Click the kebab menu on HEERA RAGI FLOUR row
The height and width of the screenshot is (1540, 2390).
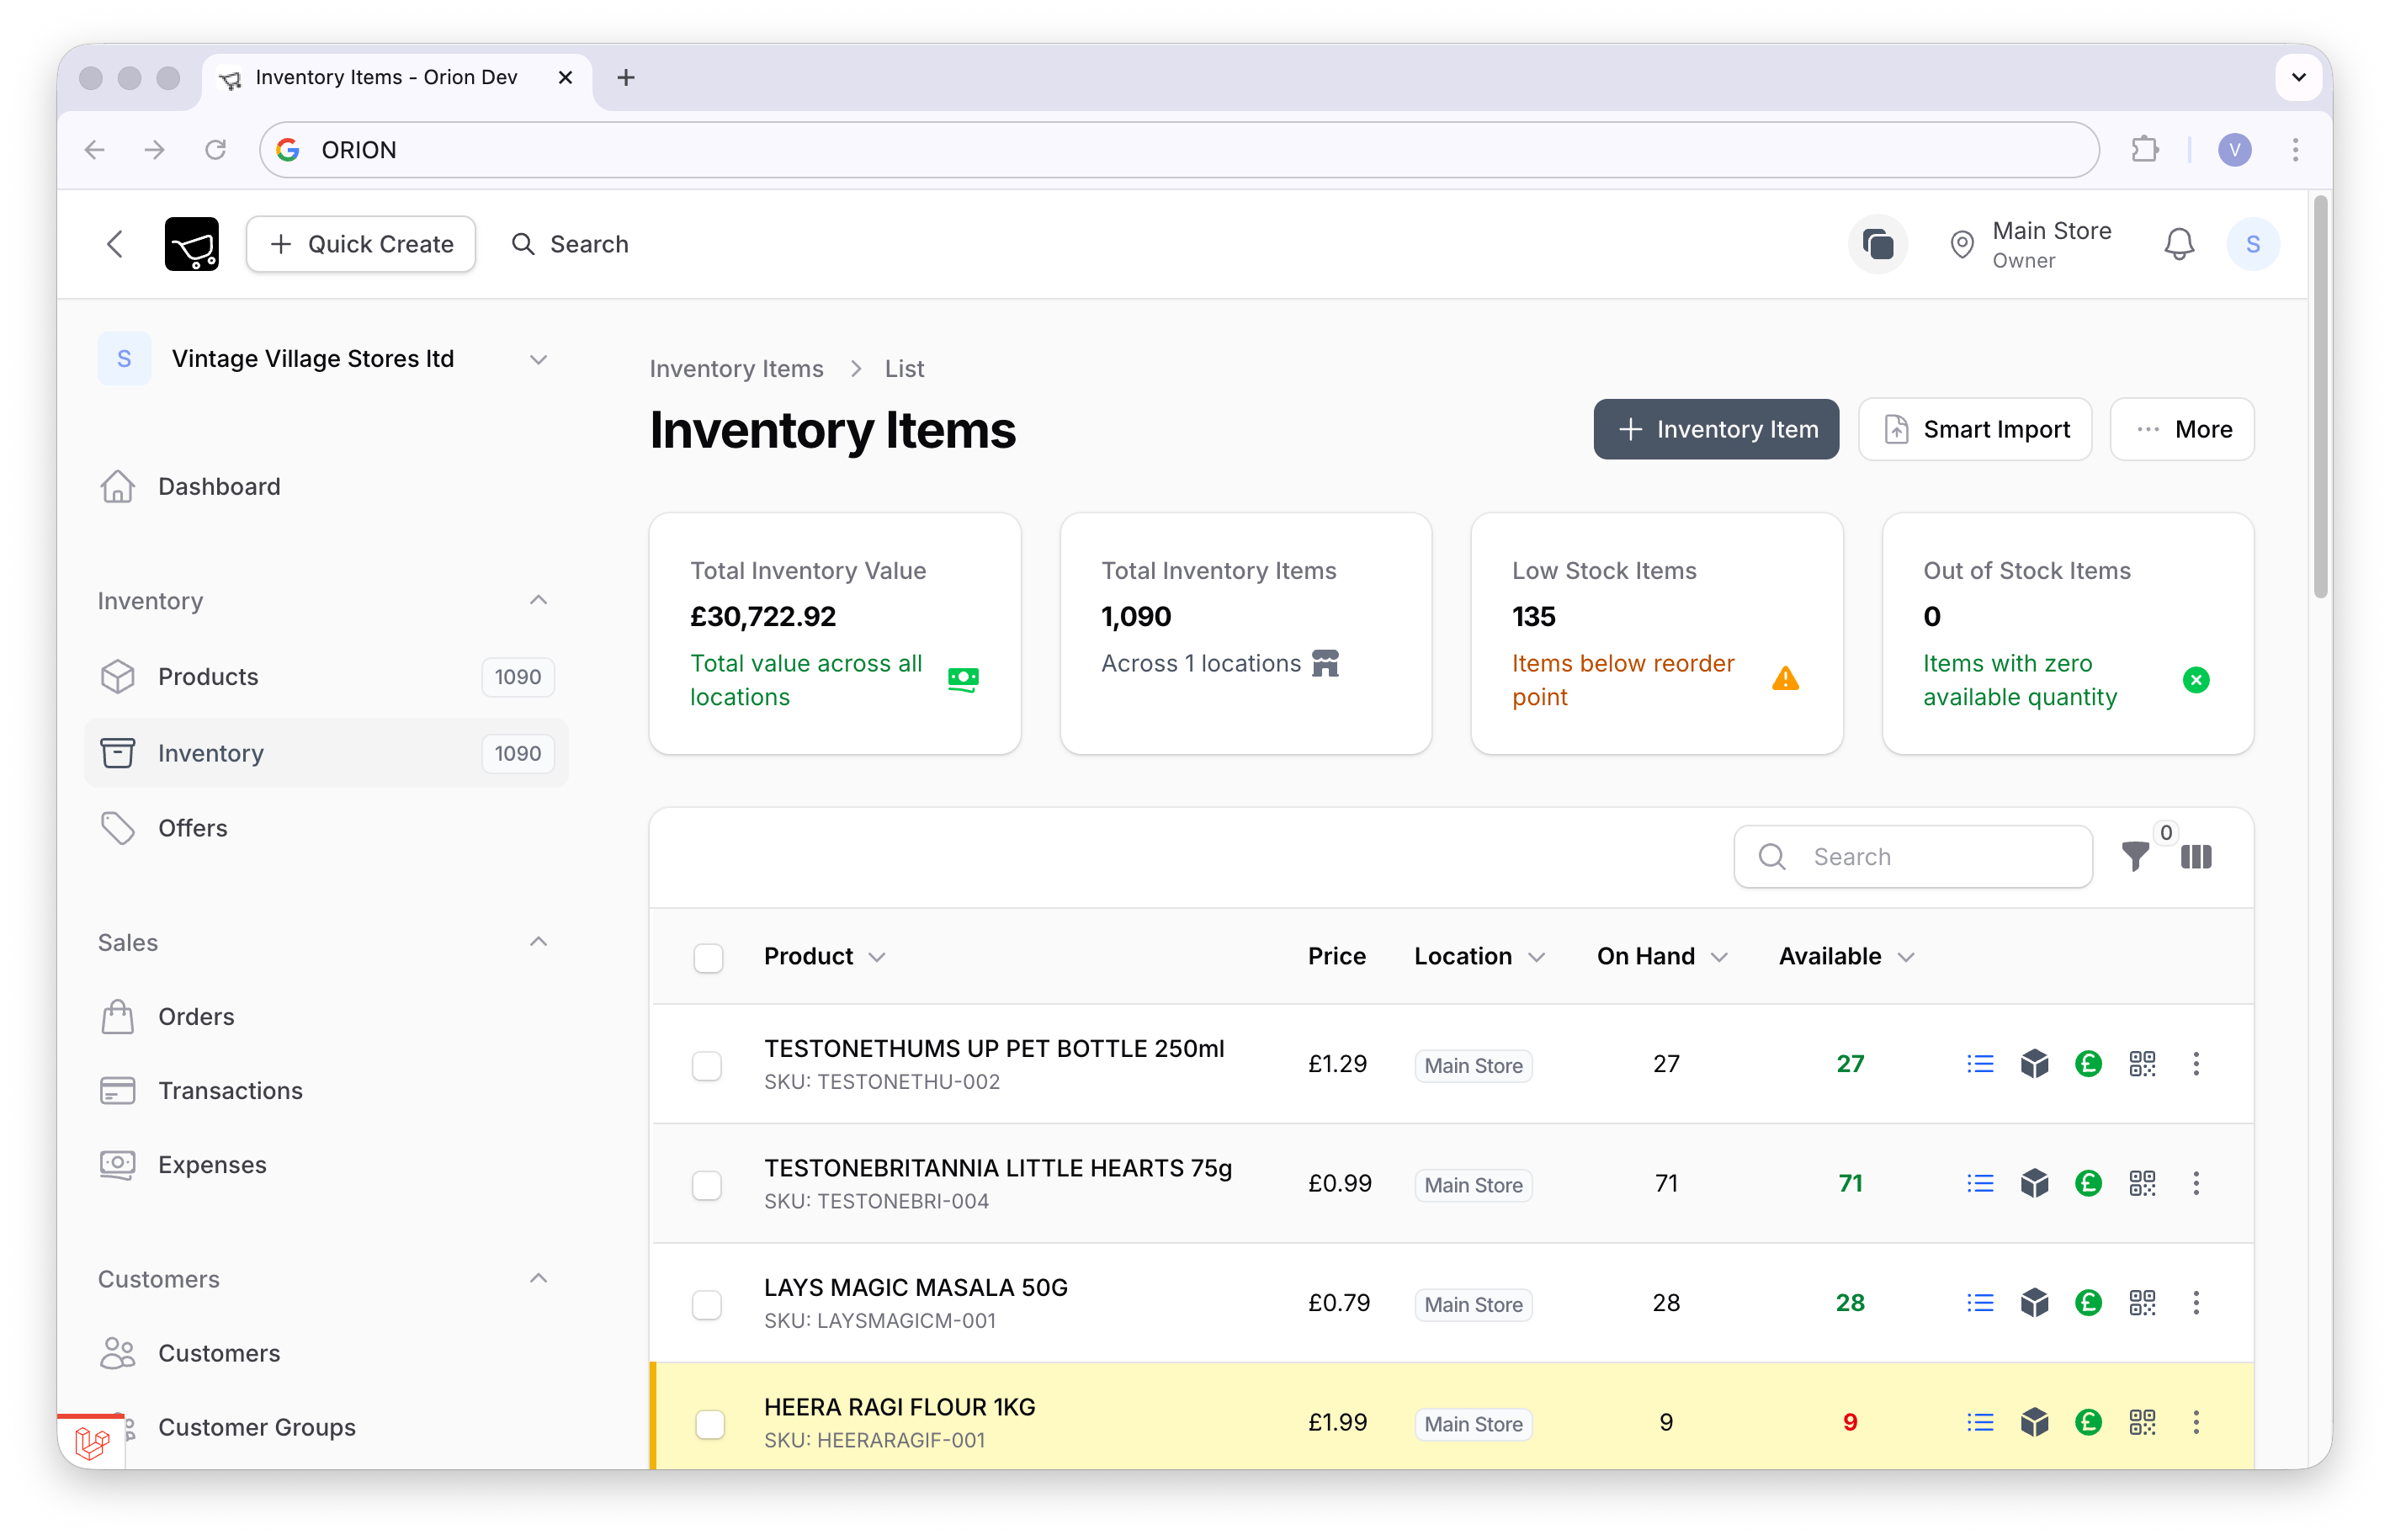click(x=2196, y=1421)
